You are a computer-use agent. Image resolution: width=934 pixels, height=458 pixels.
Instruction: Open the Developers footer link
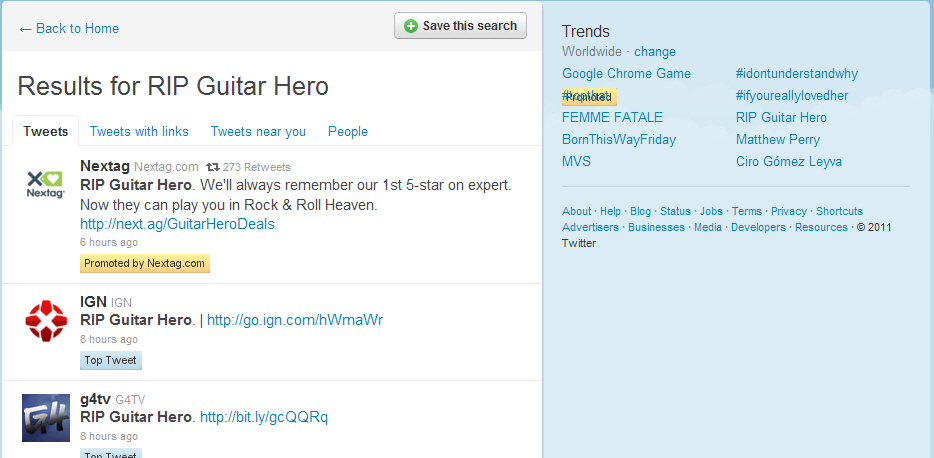pyautogui.click(x=758, y=228)
